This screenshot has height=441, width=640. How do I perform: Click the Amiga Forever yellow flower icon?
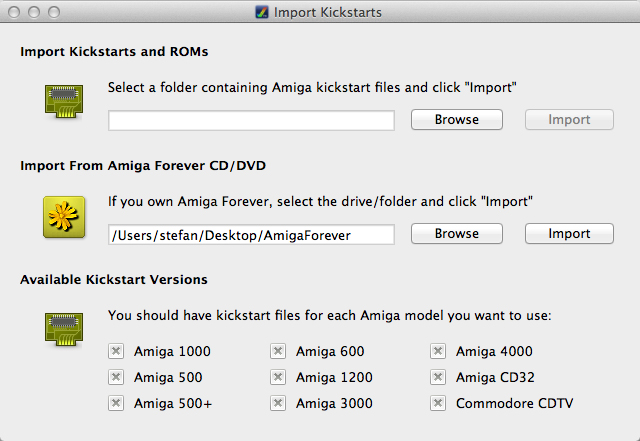coord(61,215)
